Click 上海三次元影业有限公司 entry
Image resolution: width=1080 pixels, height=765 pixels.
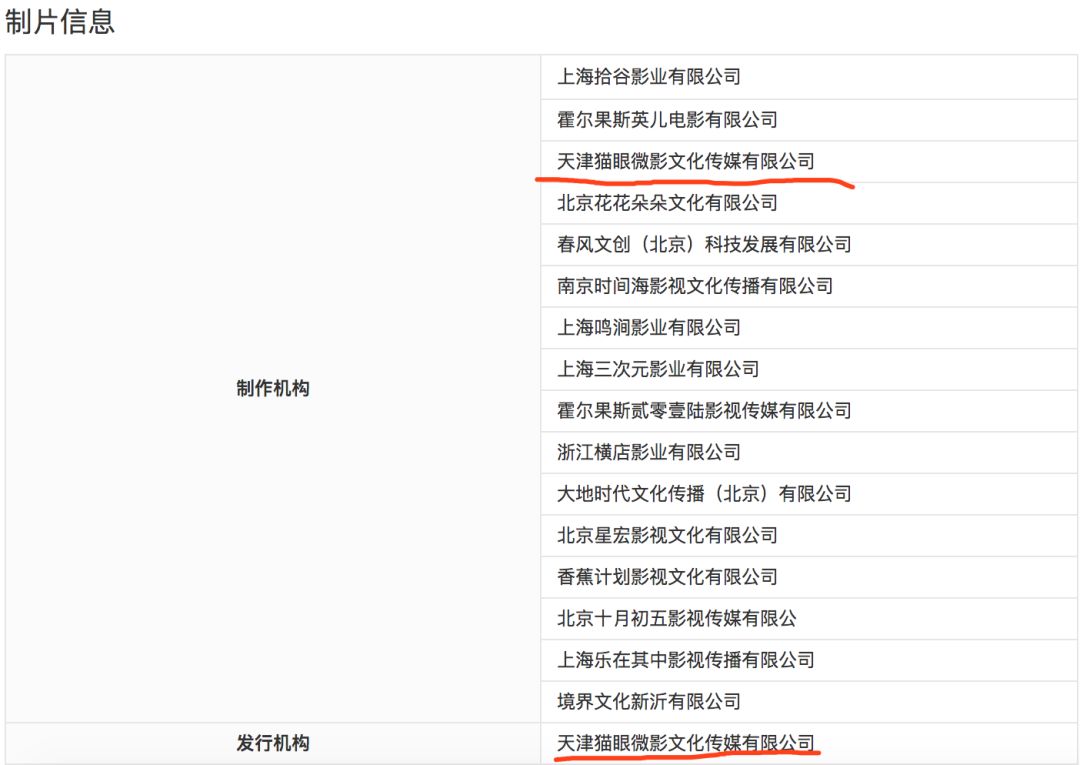pos(658,369)
